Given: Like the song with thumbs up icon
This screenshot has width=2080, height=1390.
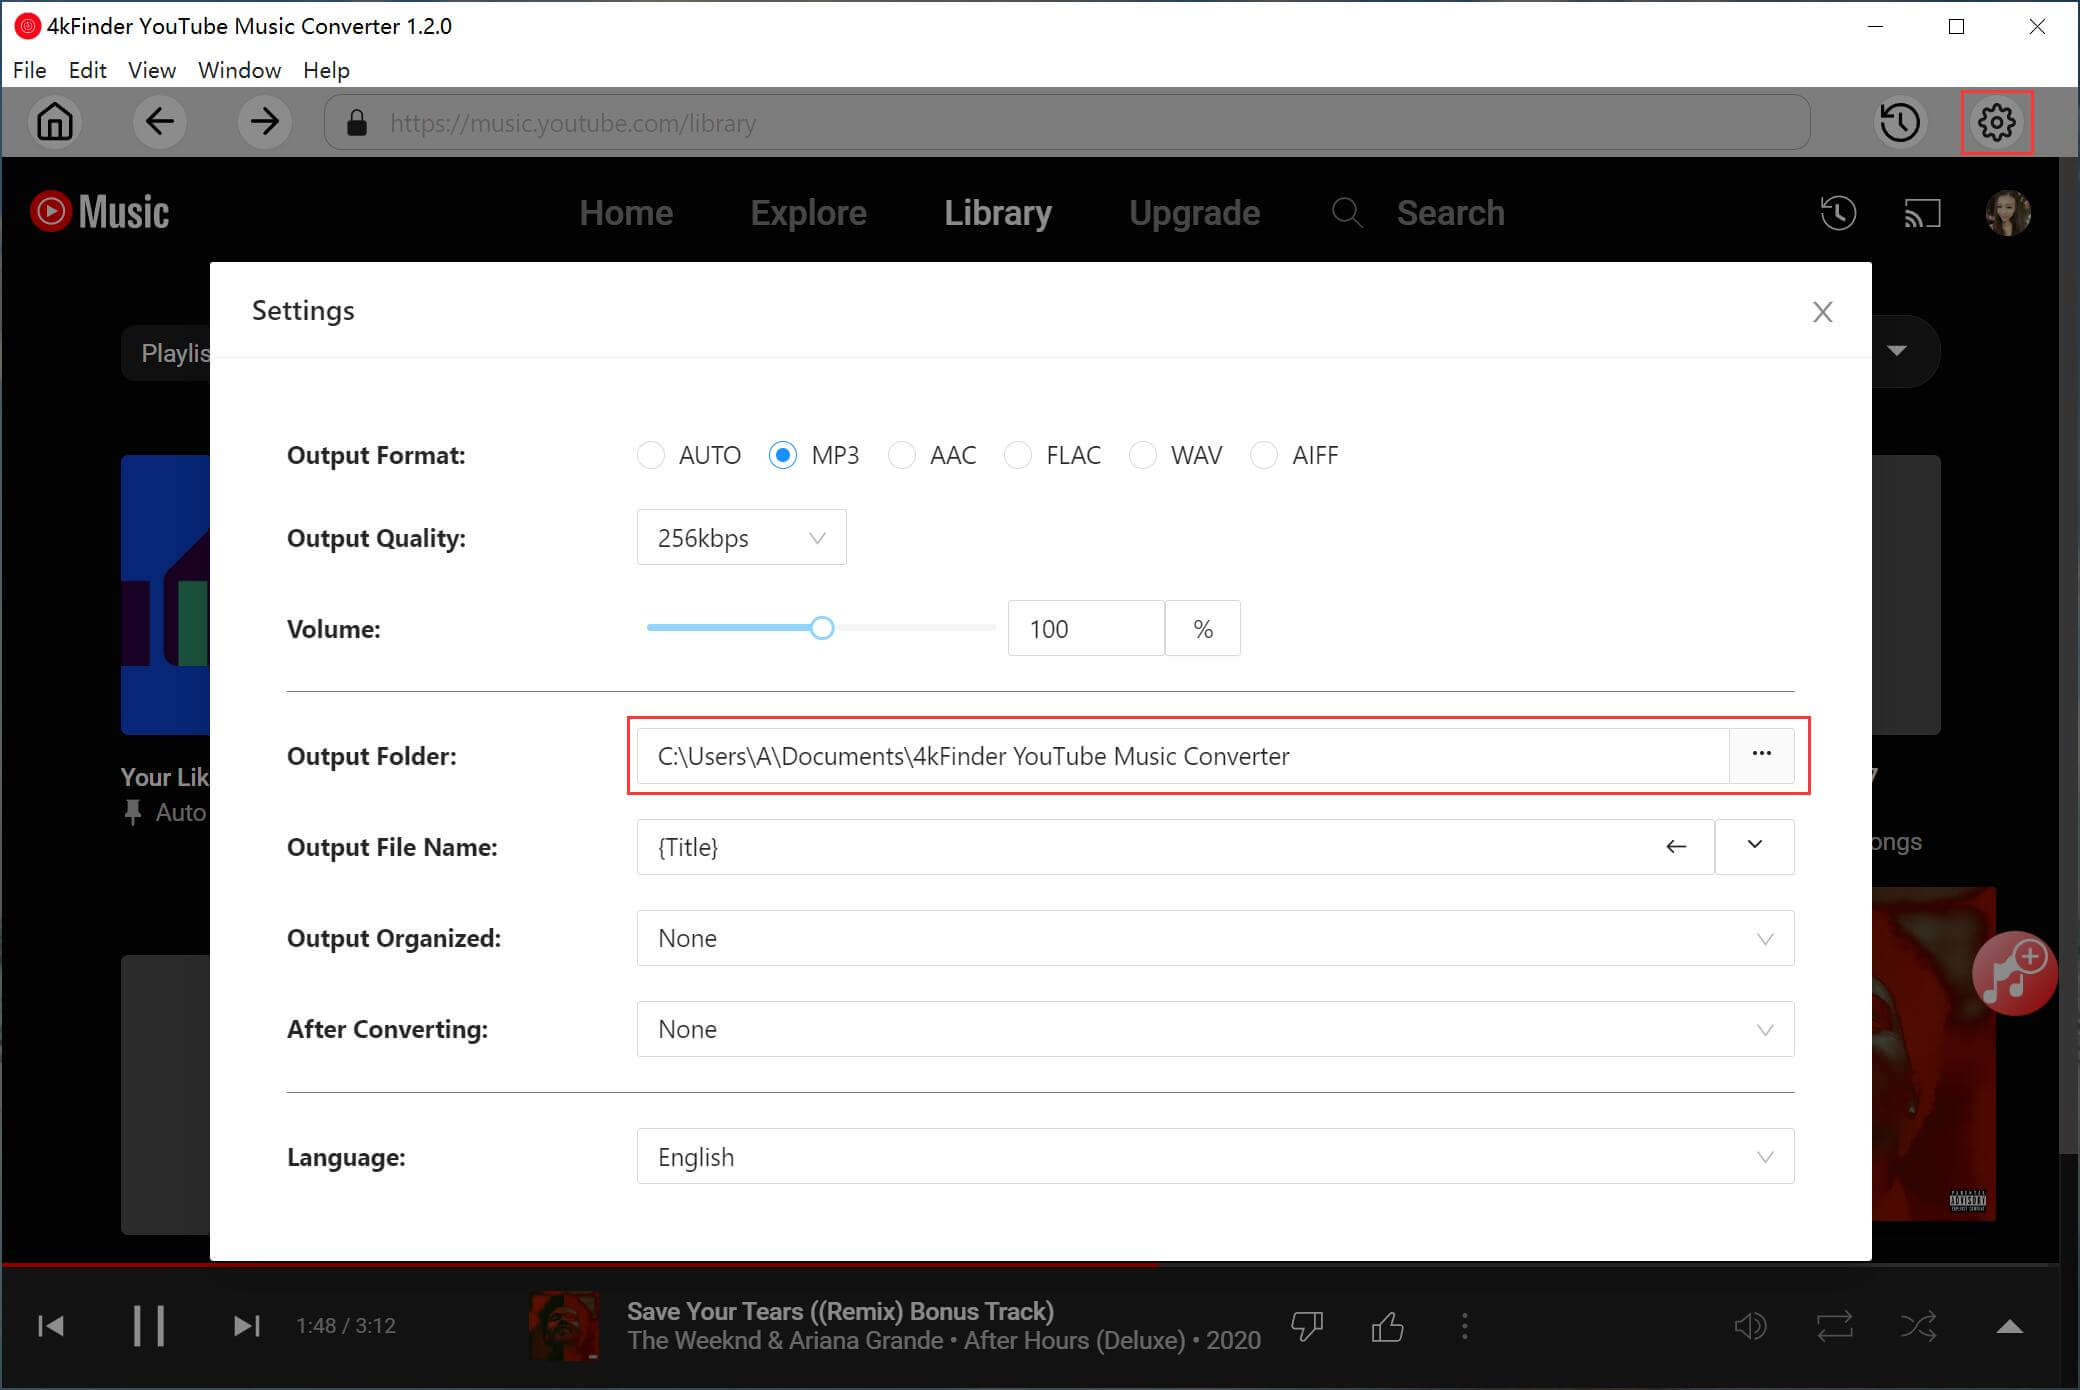Looking at the screenshot, I should [1387, 1327].
